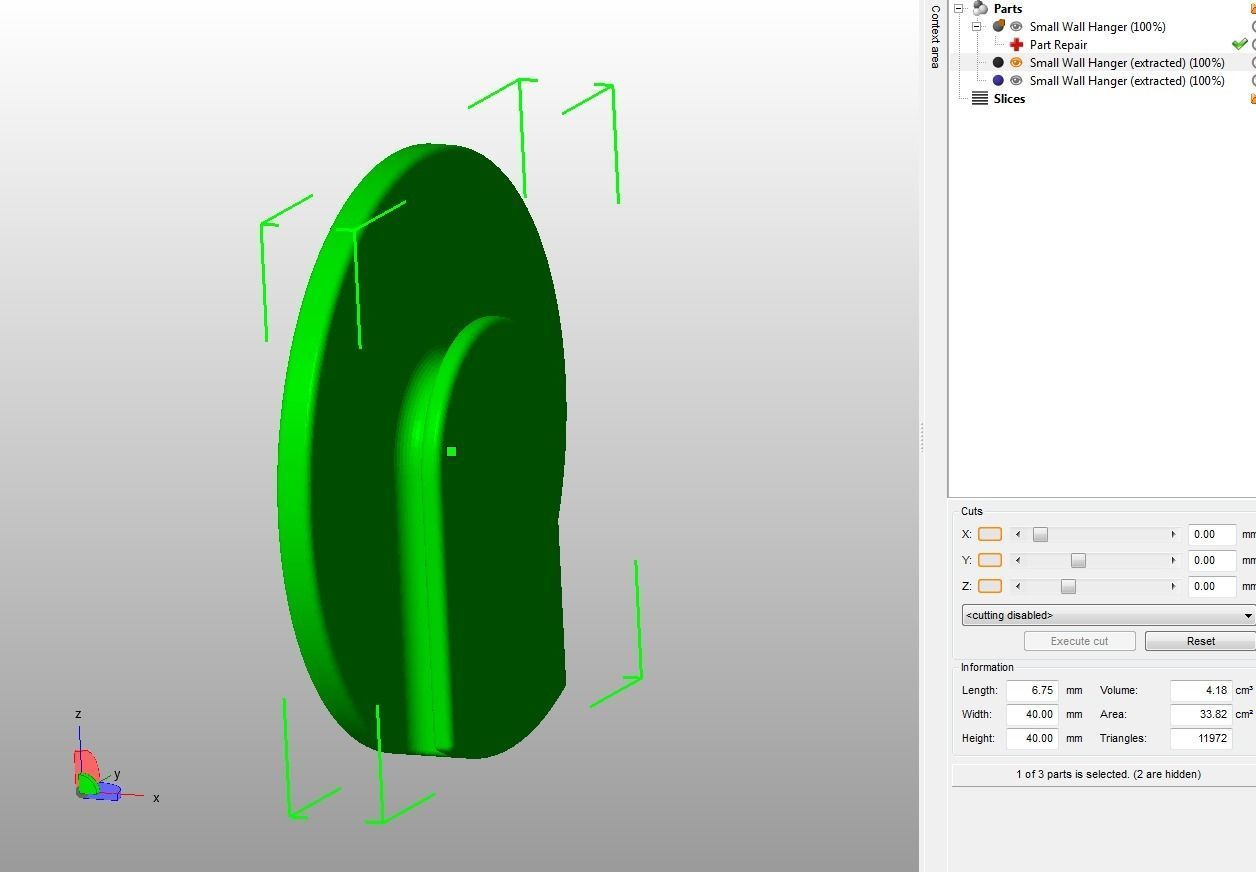
Task: Click right arrow of Z cut slider
Action: (x=1173, y=586)
